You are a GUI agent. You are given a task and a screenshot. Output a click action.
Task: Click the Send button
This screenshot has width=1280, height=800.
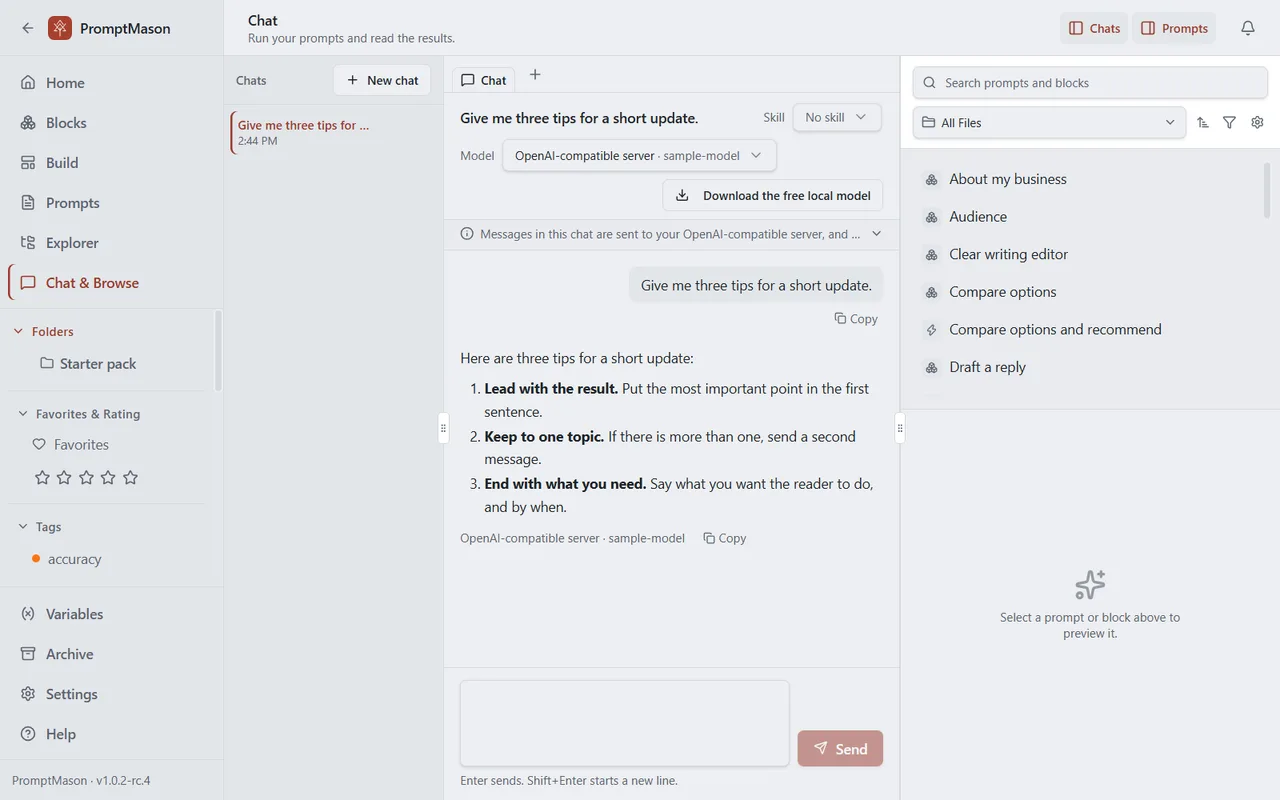pos(840,748)
